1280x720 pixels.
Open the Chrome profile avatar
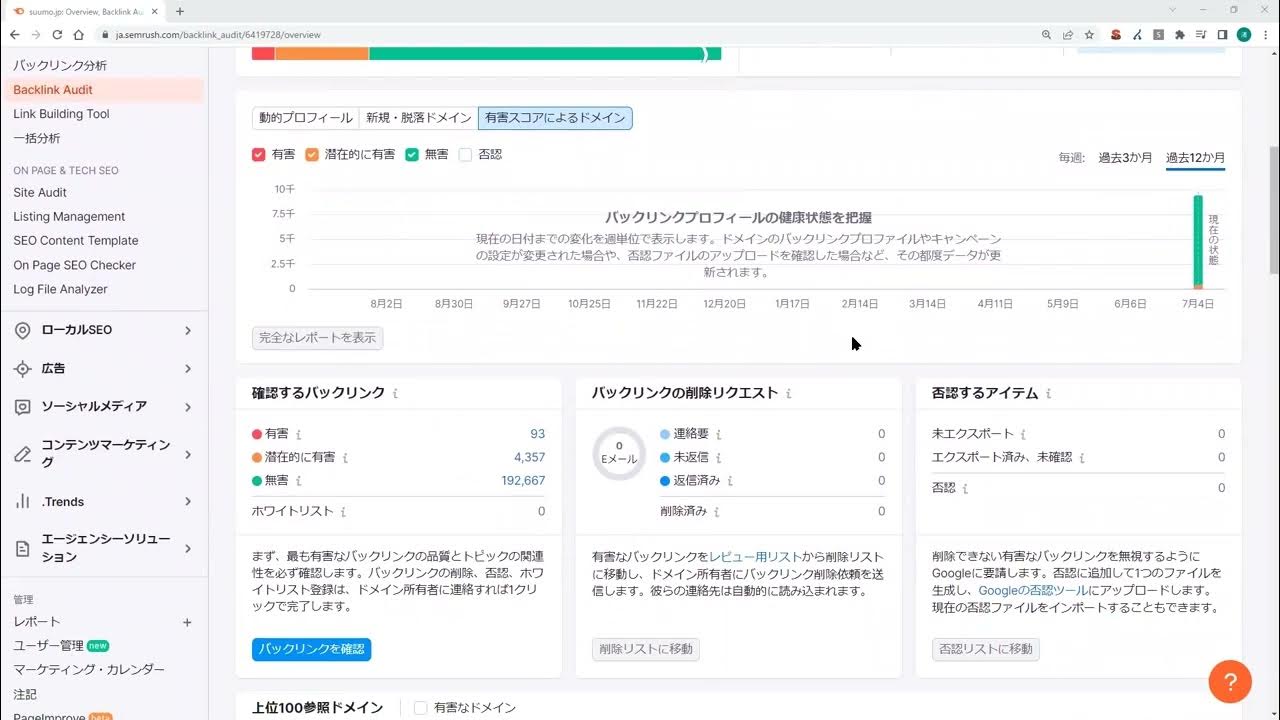(x=1243, y=34)
